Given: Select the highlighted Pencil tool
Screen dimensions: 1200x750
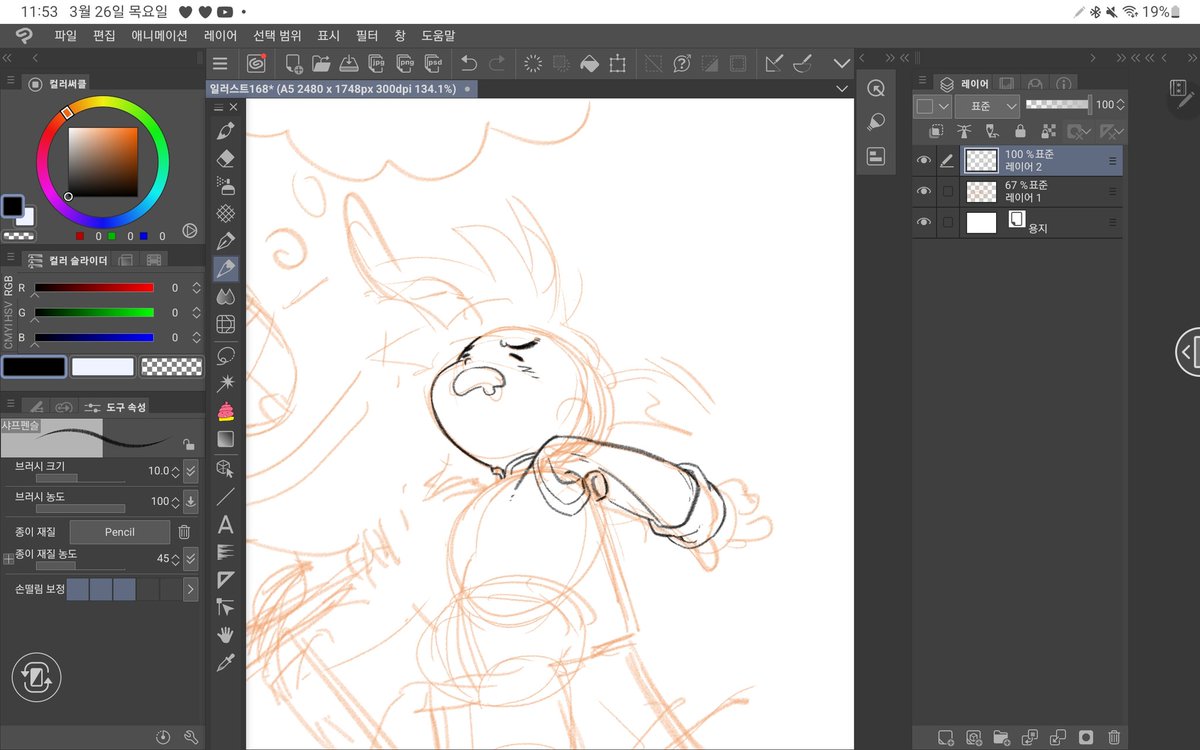Looking at the screenshot, I should point(226,269).
